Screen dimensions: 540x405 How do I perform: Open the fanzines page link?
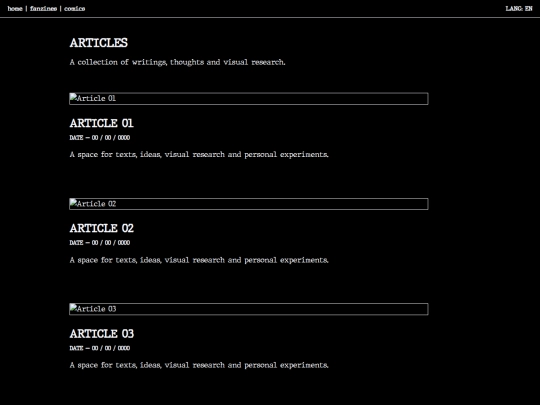[43, 9]
